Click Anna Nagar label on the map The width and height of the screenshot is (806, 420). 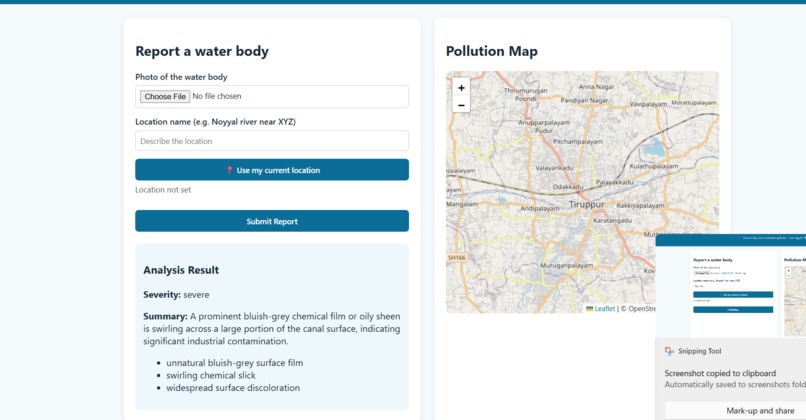pos(596,87)
